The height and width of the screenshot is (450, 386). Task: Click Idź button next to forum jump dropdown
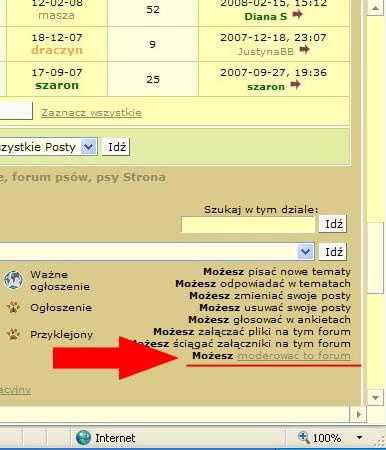[x=333, y=252]
